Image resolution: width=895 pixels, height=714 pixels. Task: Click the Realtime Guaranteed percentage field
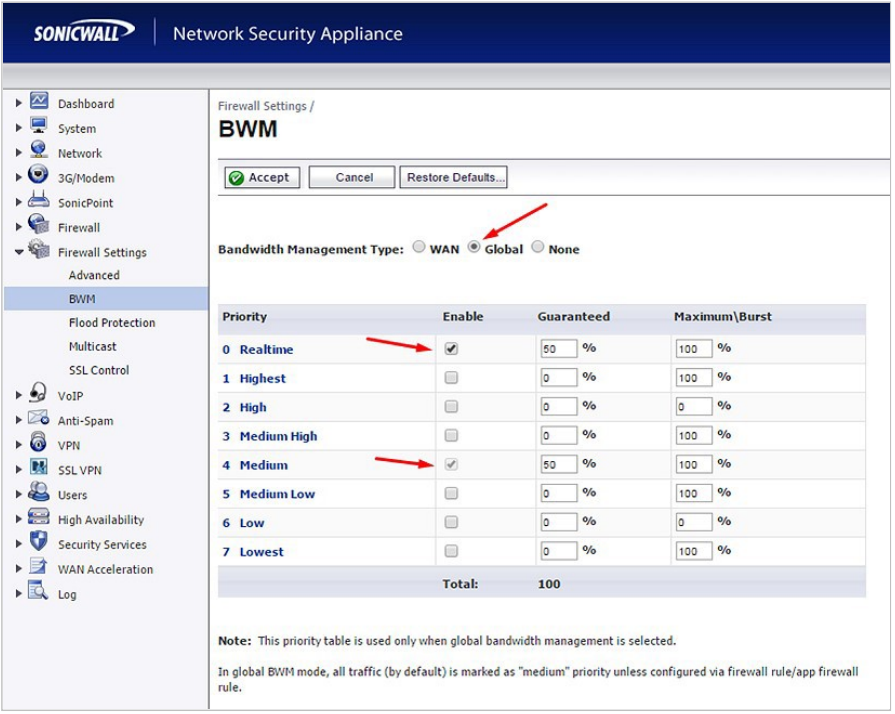(559, 350)
